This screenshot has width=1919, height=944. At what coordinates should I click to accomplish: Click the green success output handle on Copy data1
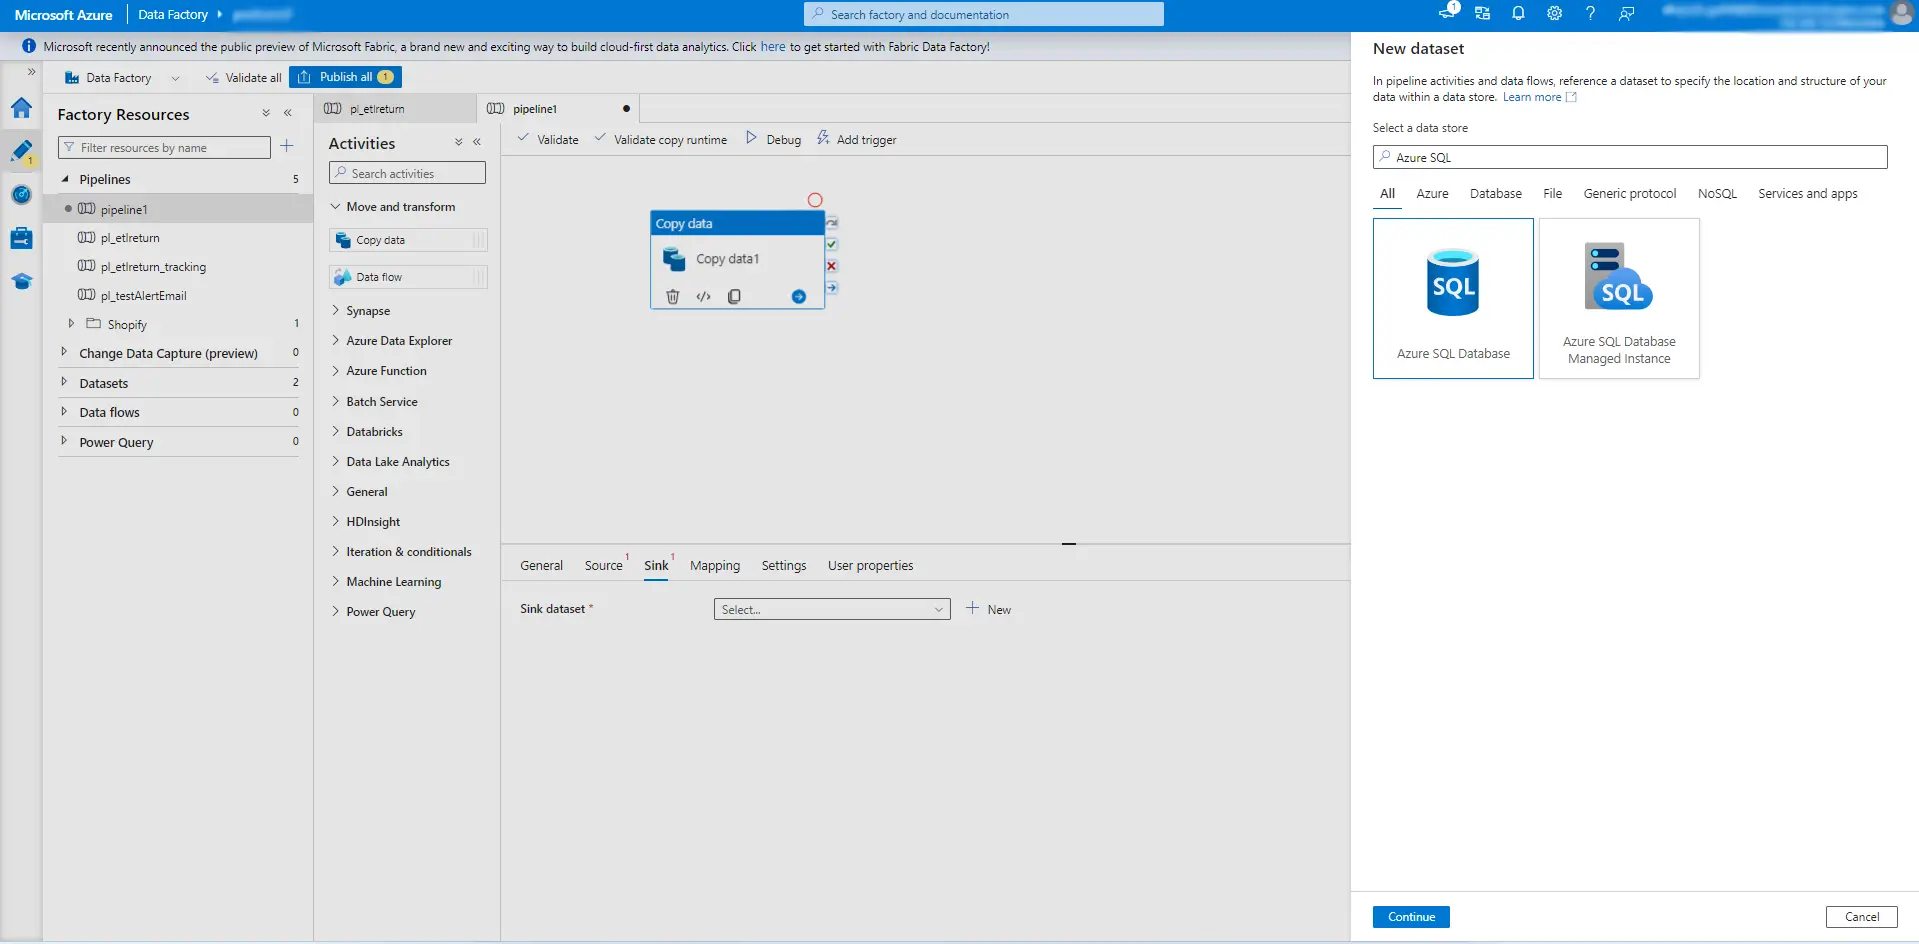[x=832, y=244]
